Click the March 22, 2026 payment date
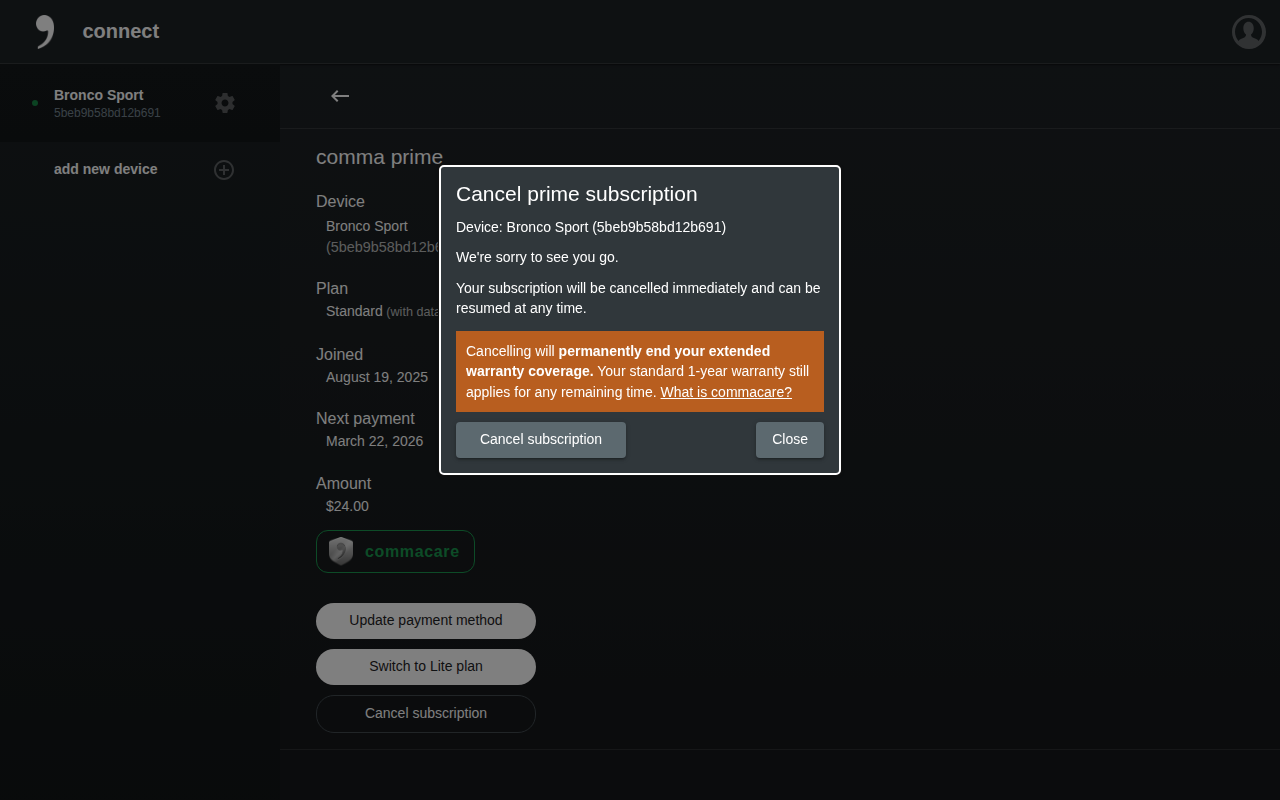Image resolution: width=1280 pixels, height=800 pixels. [x=374, y=441]
